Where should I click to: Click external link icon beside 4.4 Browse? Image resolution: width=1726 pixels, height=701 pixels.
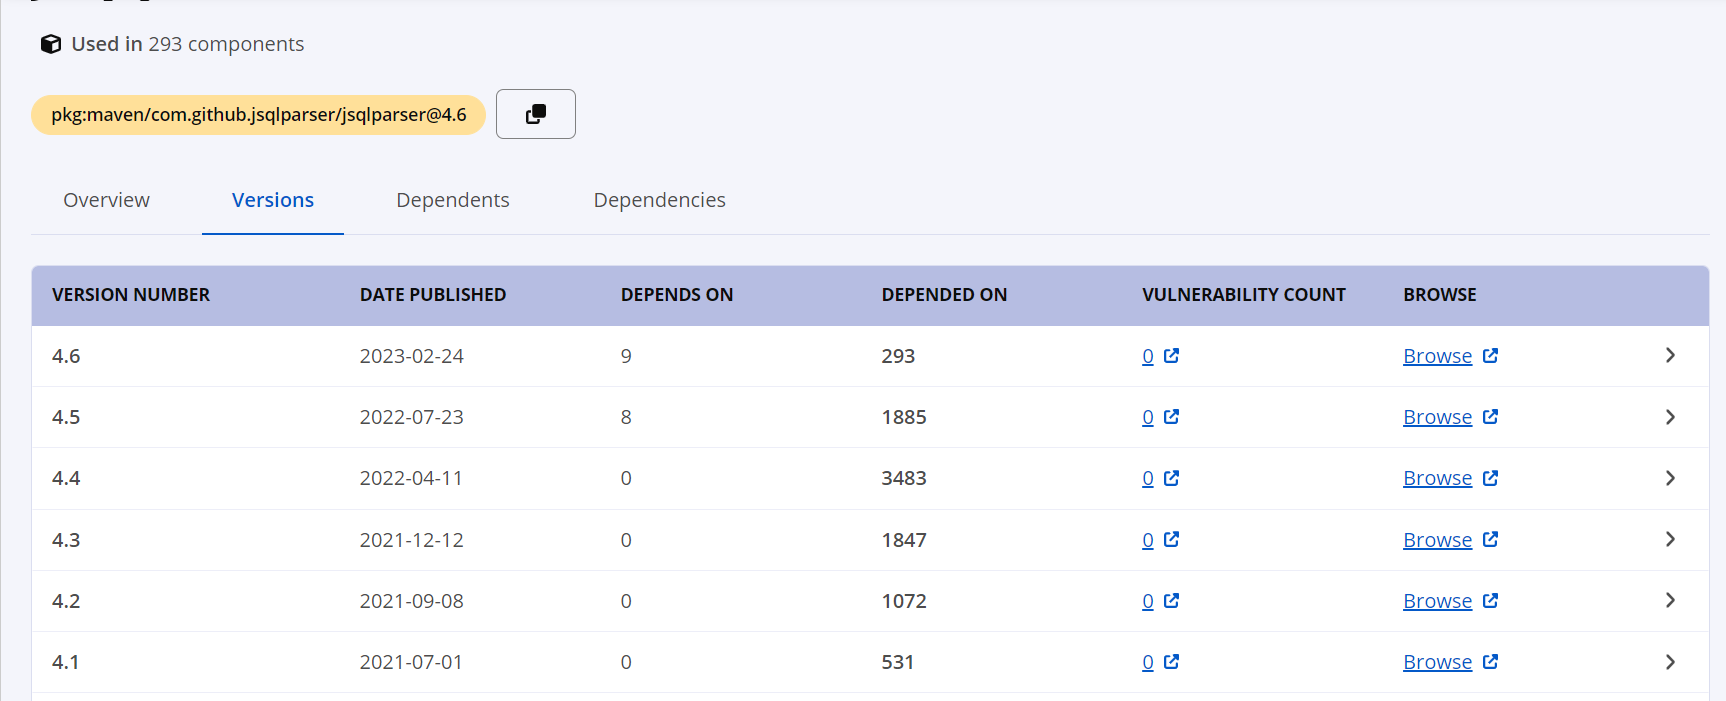tap(1490, 478)
